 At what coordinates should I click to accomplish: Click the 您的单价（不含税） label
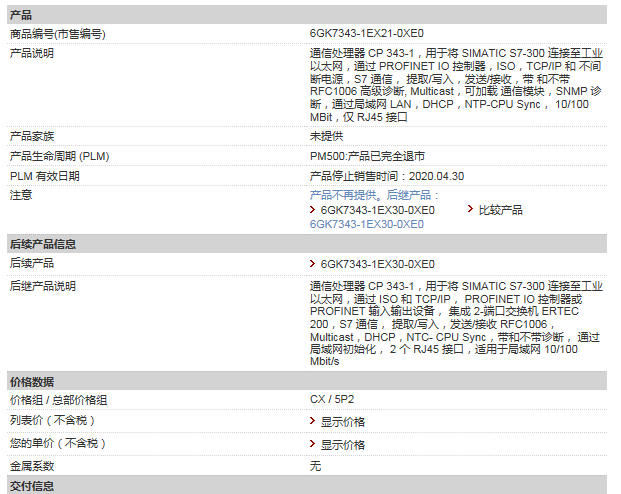[58, 443]
